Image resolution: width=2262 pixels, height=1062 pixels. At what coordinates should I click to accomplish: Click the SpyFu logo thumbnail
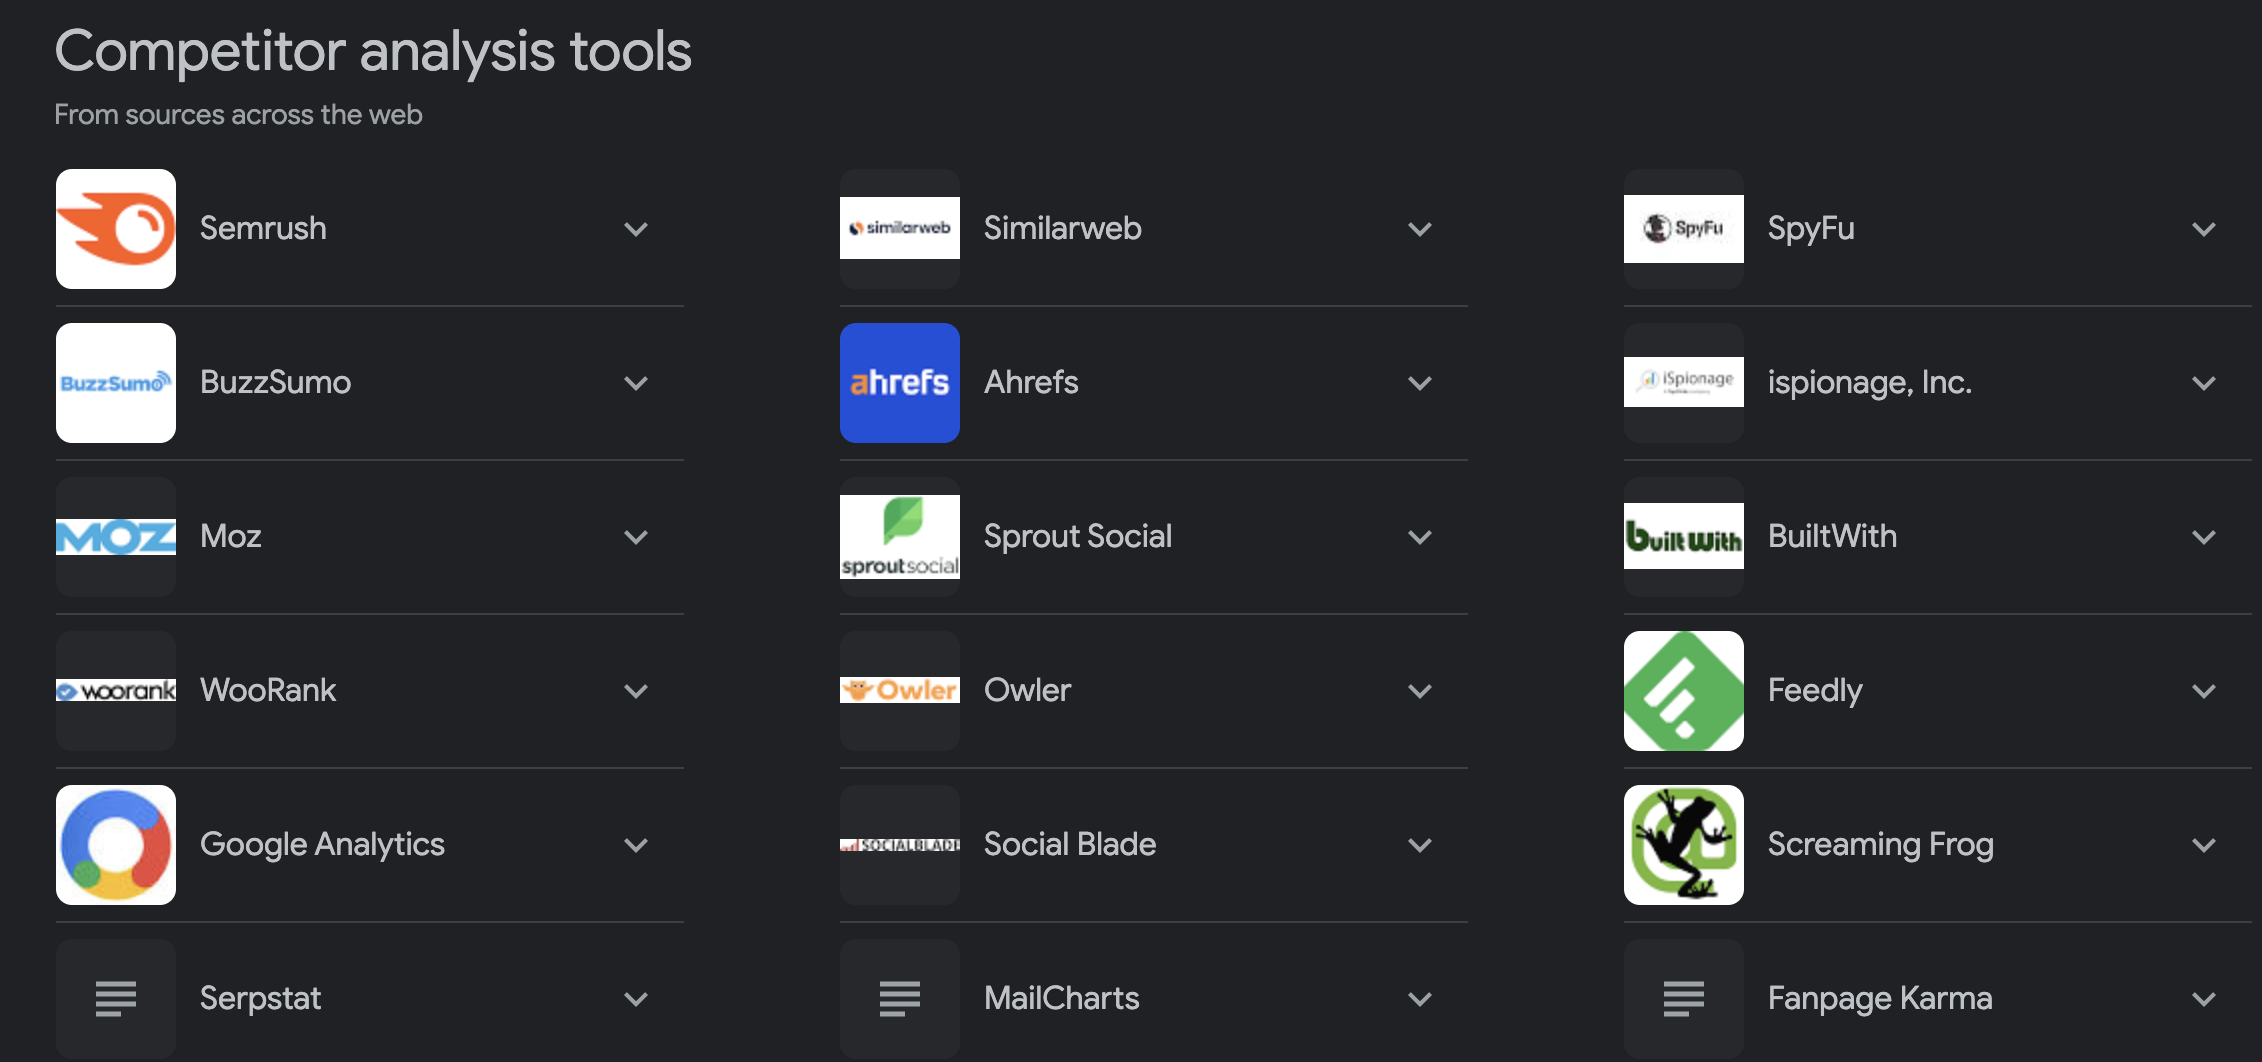pyautogui.click(x=1684, y=229)
